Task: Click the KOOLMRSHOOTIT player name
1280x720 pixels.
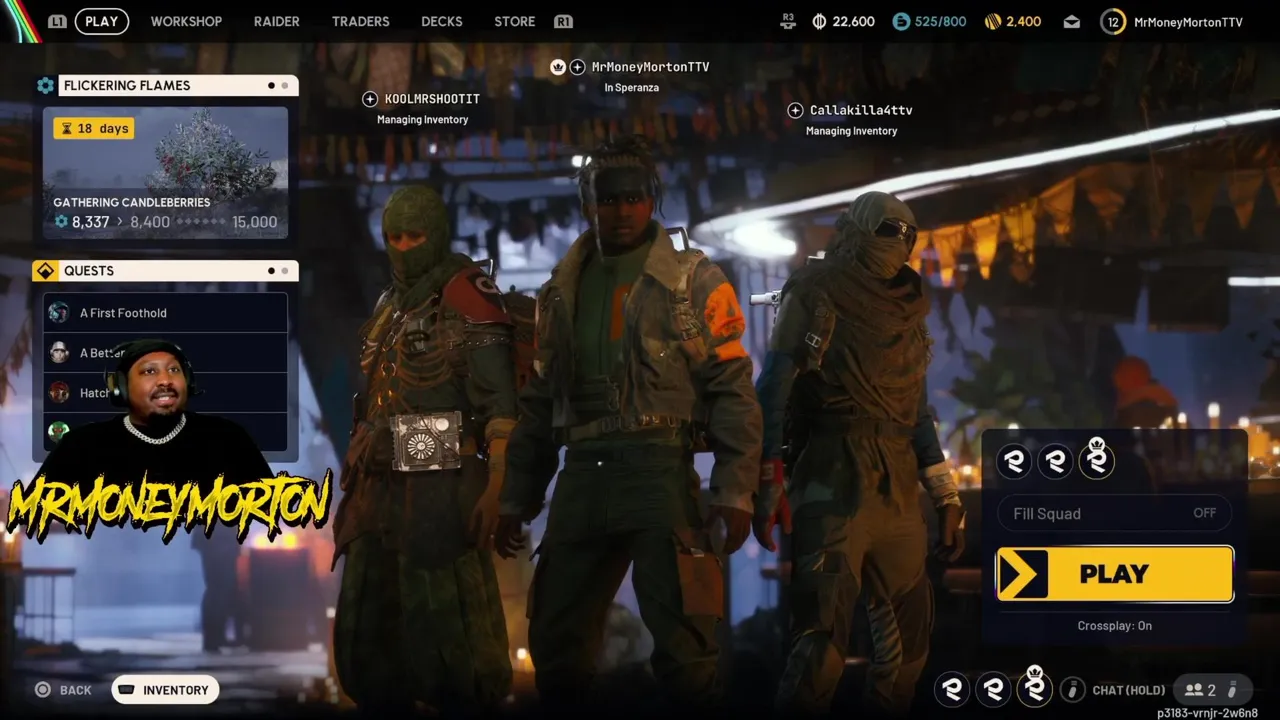Action: pos(432,99)
